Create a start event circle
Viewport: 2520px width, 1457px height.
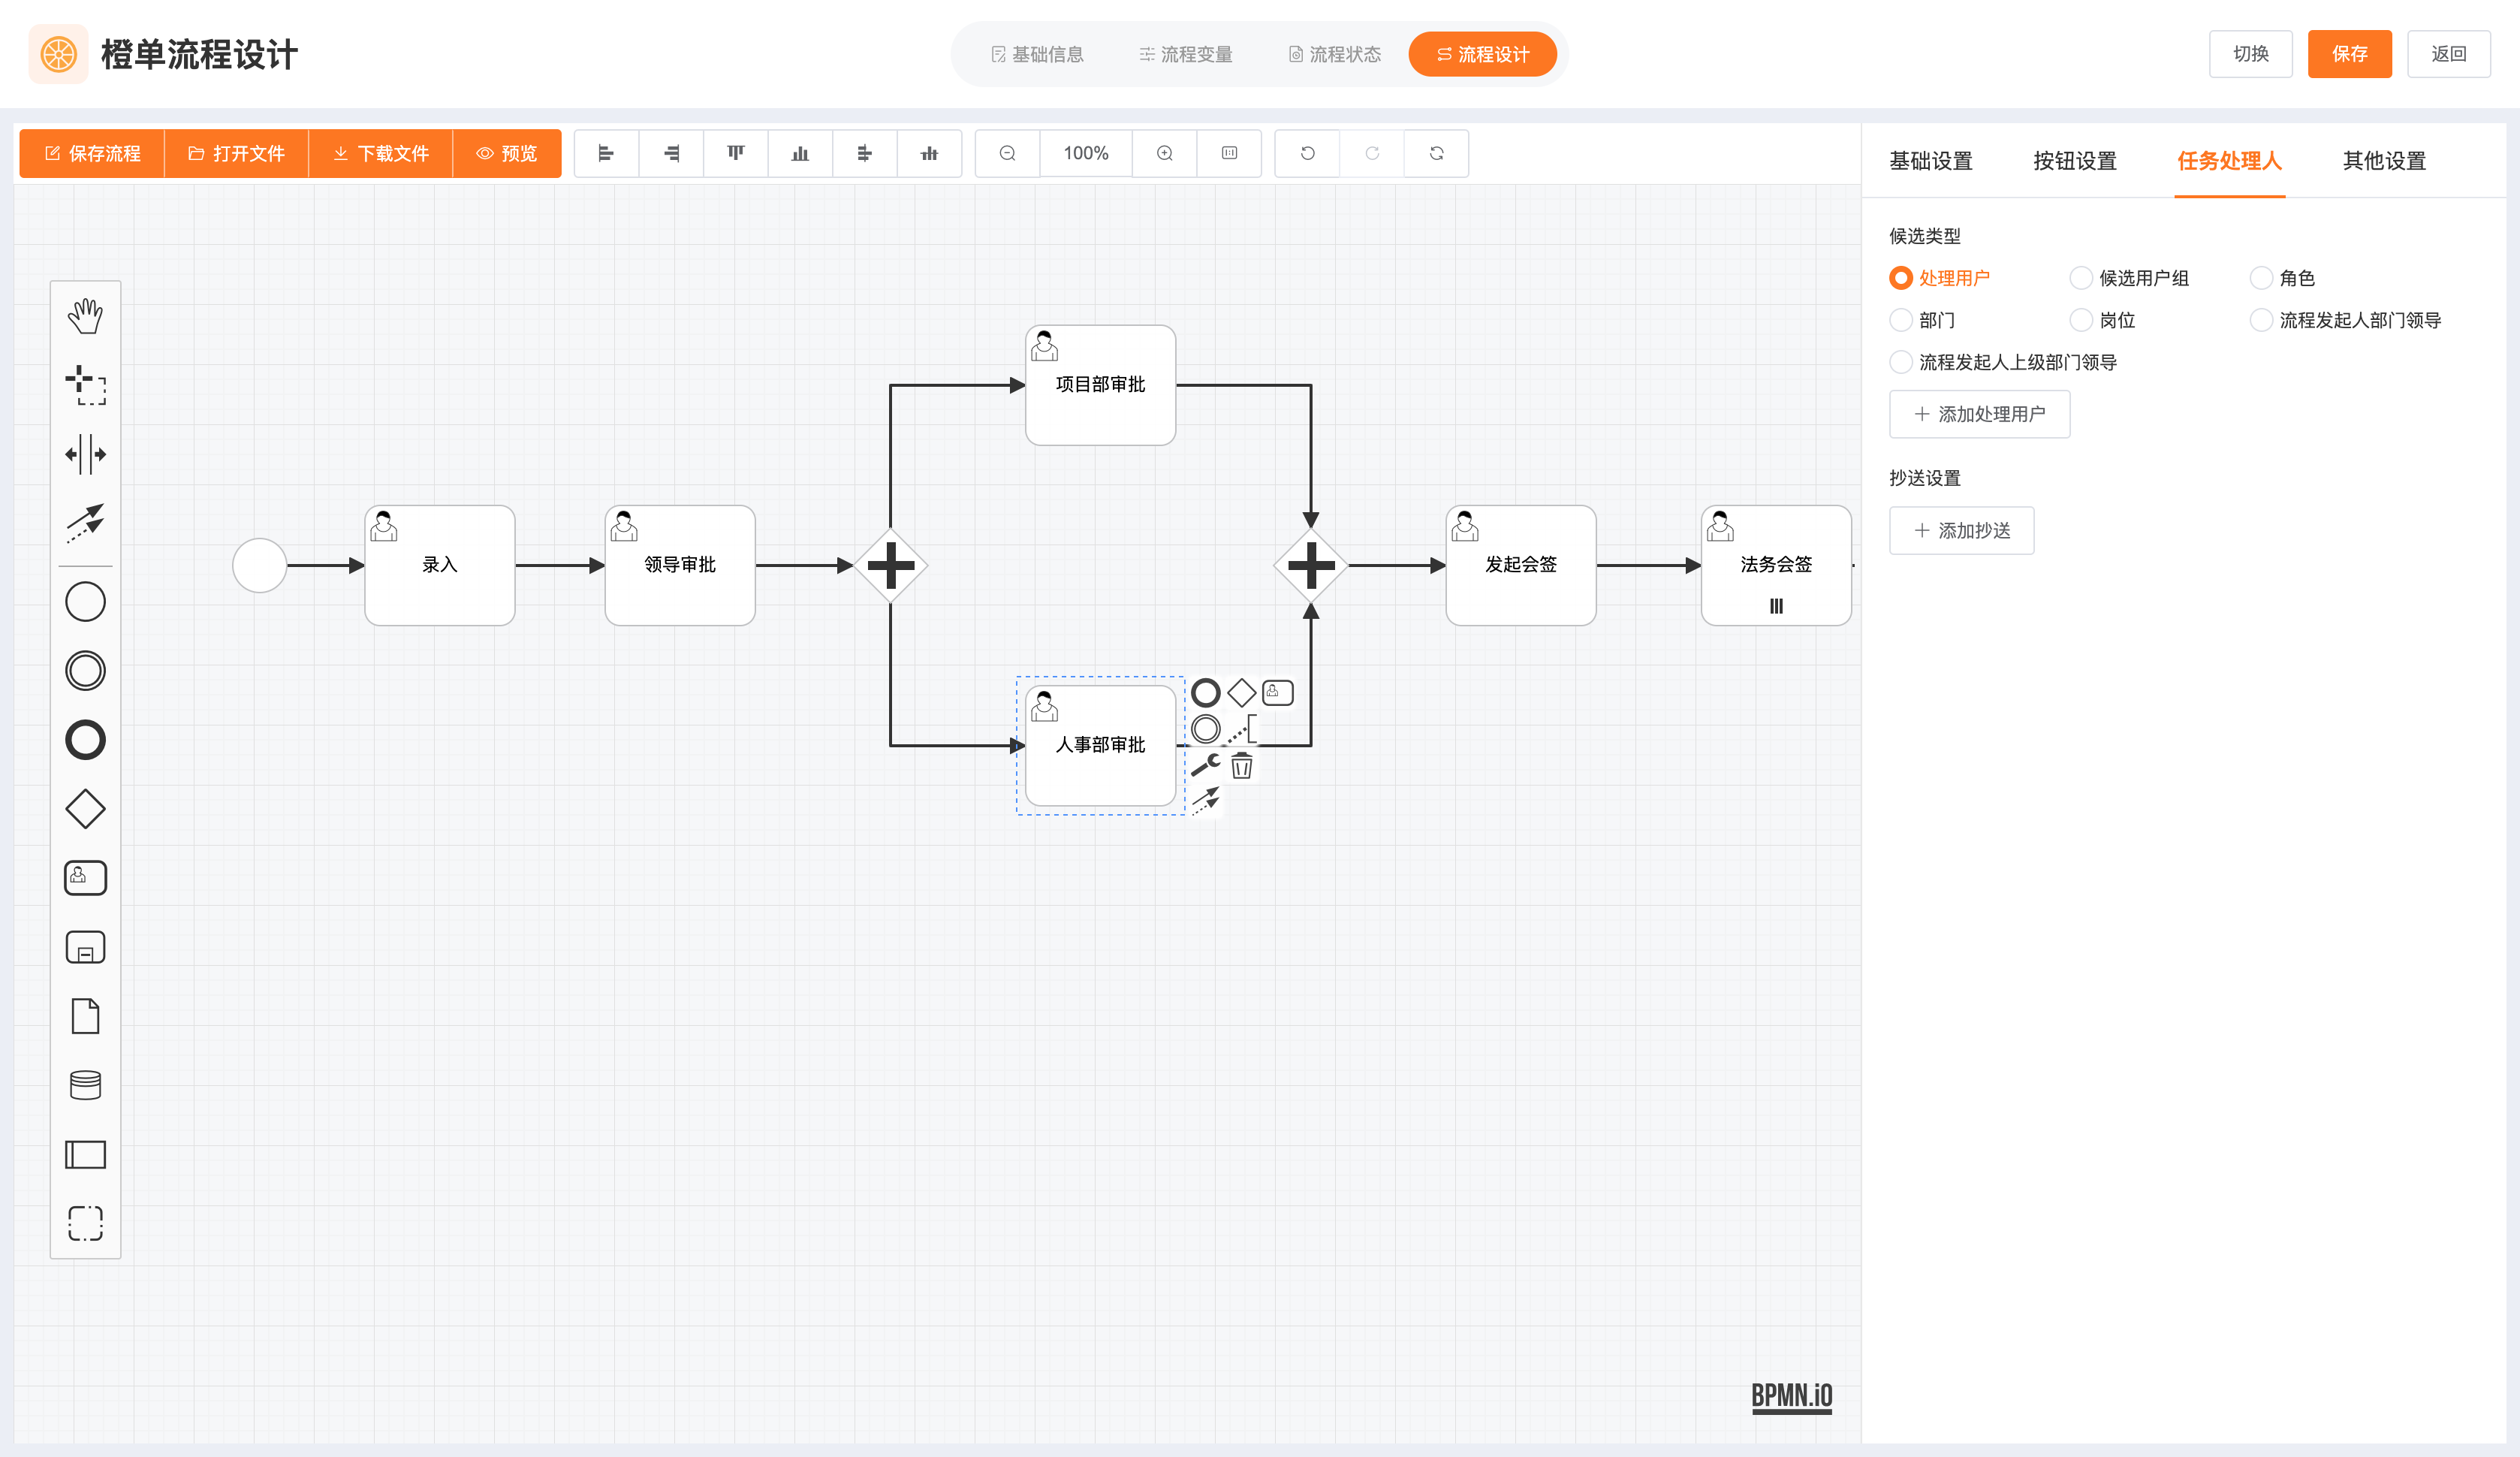coord(85,602)
